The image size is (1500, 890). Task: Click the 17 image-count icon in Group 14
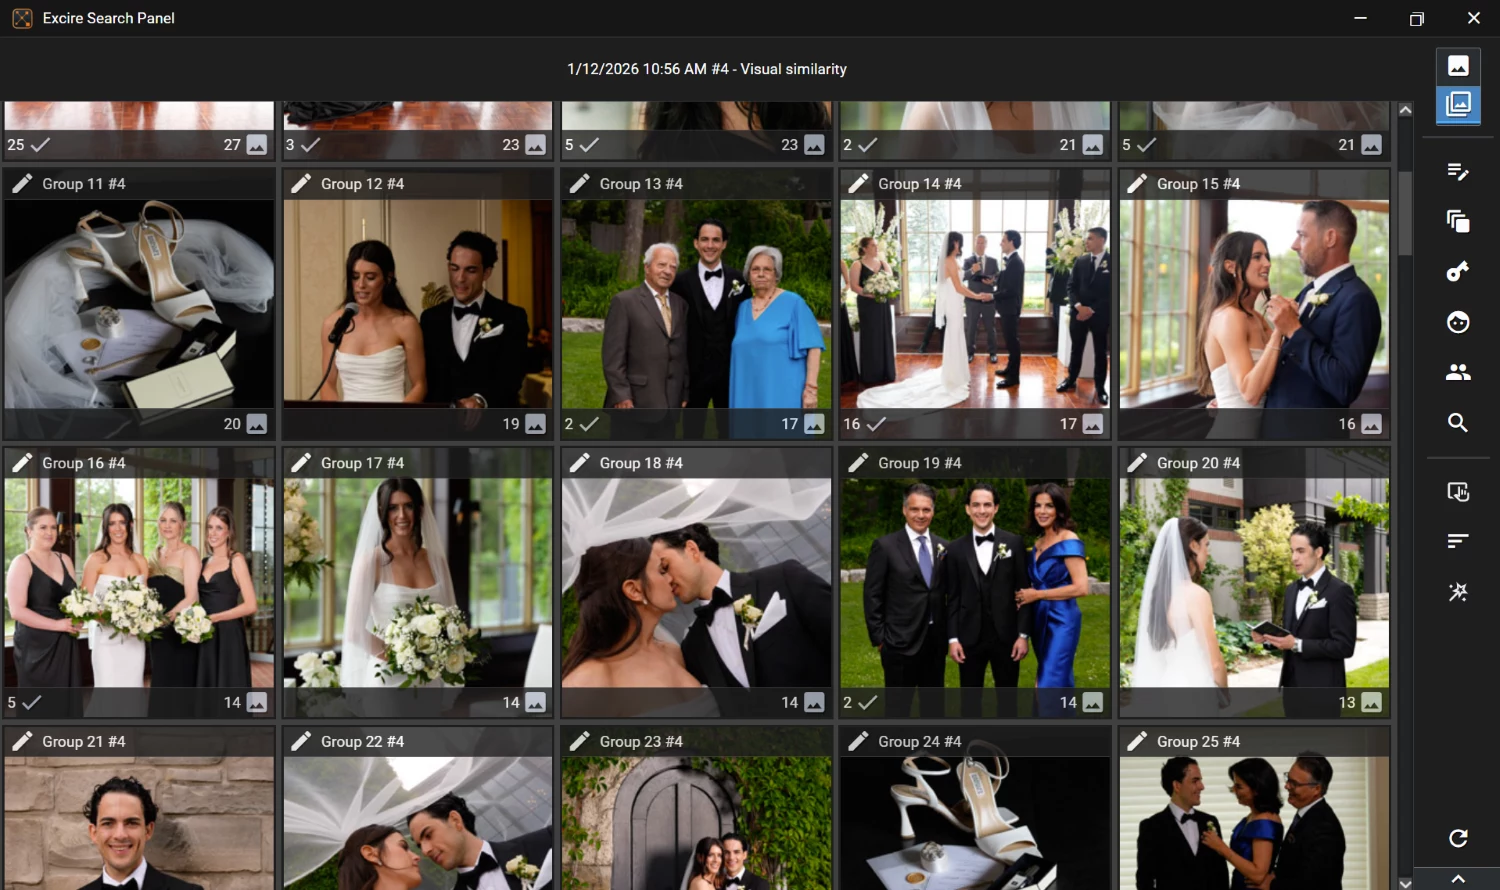click(1093, 424)
